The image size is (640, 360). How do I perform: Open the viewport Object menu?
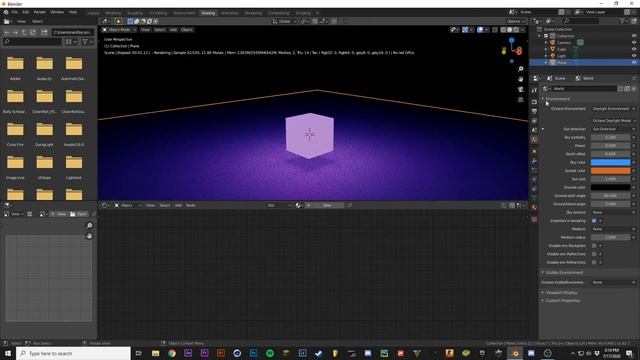pos(187,30)
